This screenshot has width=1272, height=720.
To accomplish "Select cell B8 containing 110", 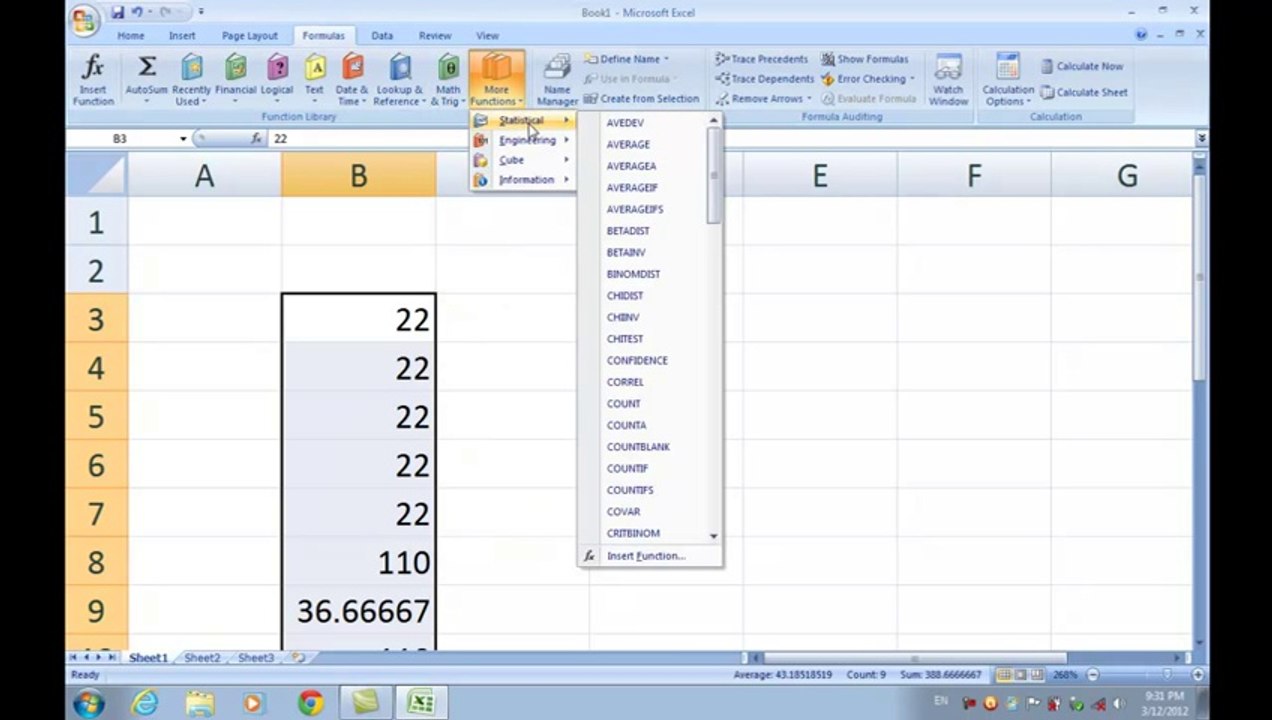I will tap(359, 562).
